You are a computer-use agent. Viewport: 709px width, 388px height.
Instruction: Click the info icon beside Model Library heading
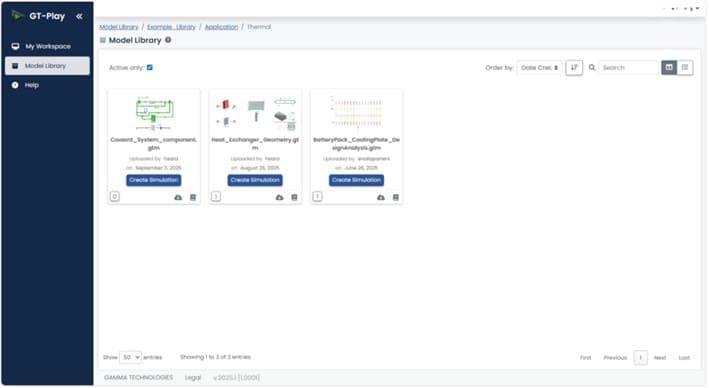click(x=168, y=40)
